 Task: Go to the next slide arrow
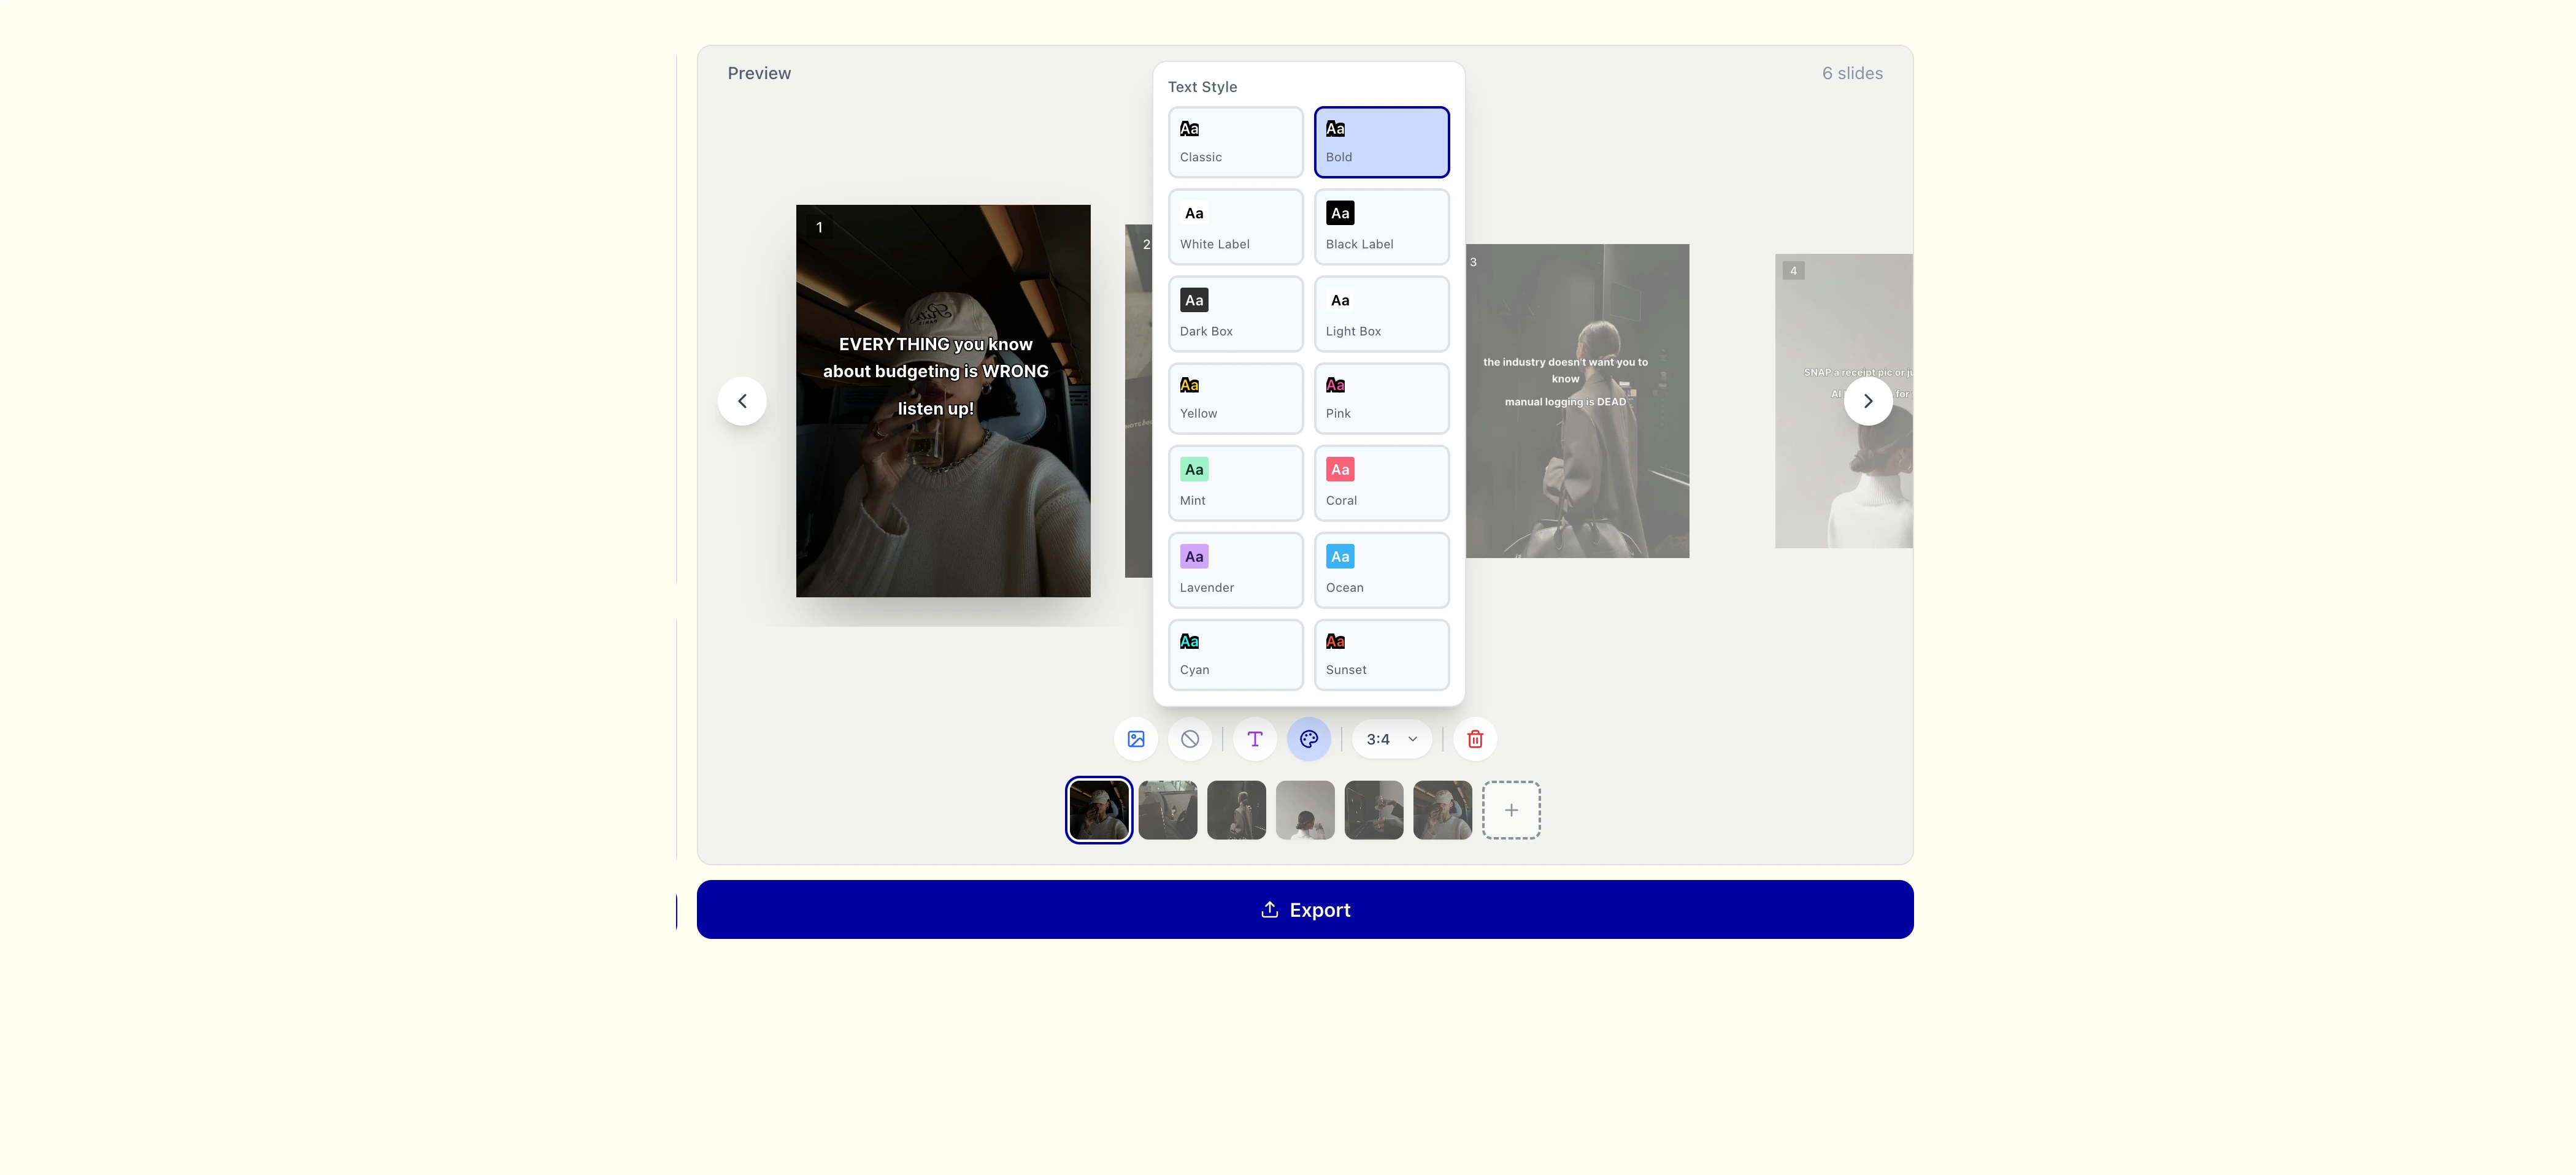[1868, 401]
